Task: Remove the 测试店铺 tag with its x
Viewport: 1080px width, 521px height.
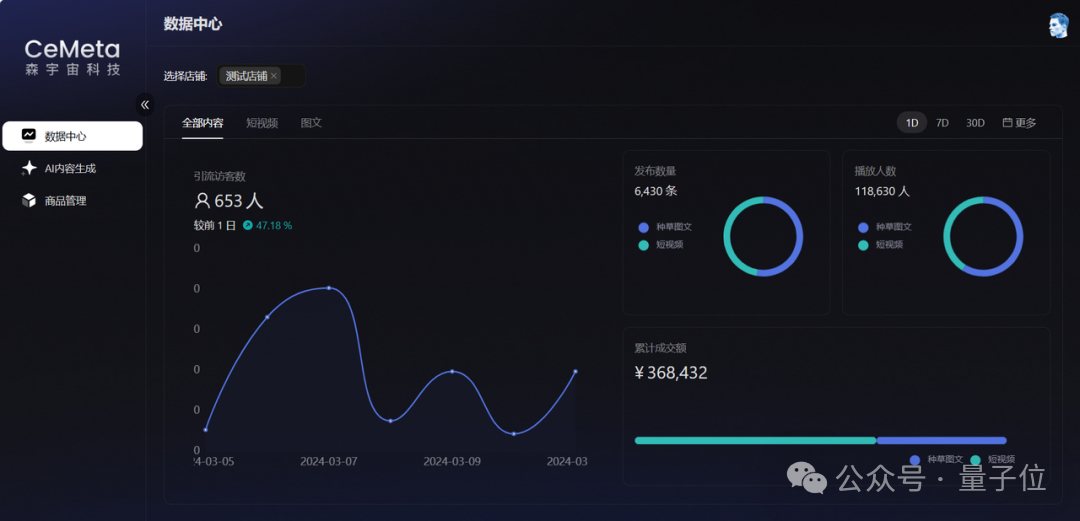Action: coord(274,76)
